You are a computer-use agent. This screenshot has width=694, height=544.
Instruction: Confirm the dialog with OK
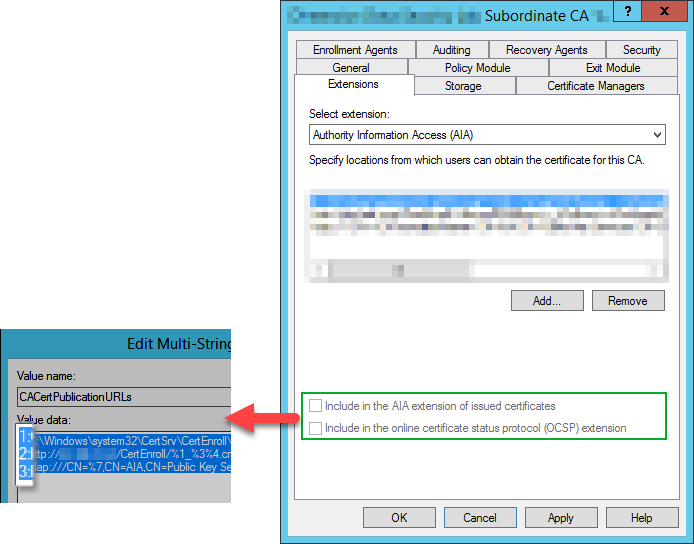point(399,517)
